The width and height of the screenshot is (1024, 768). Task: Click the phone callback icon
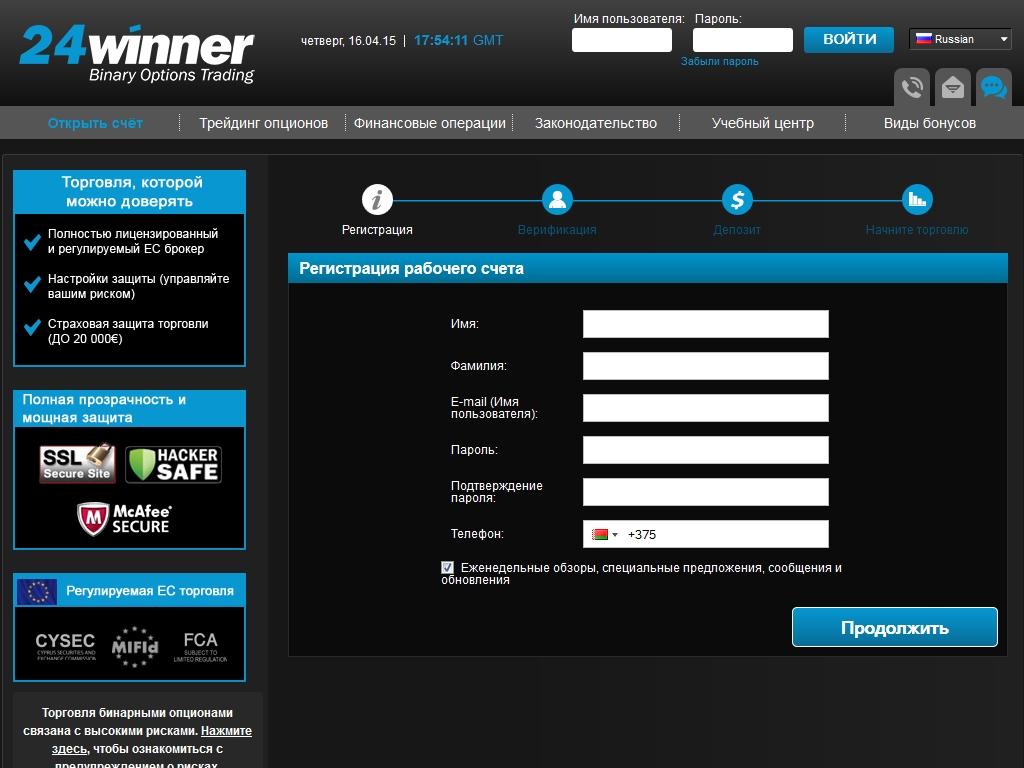912,88
